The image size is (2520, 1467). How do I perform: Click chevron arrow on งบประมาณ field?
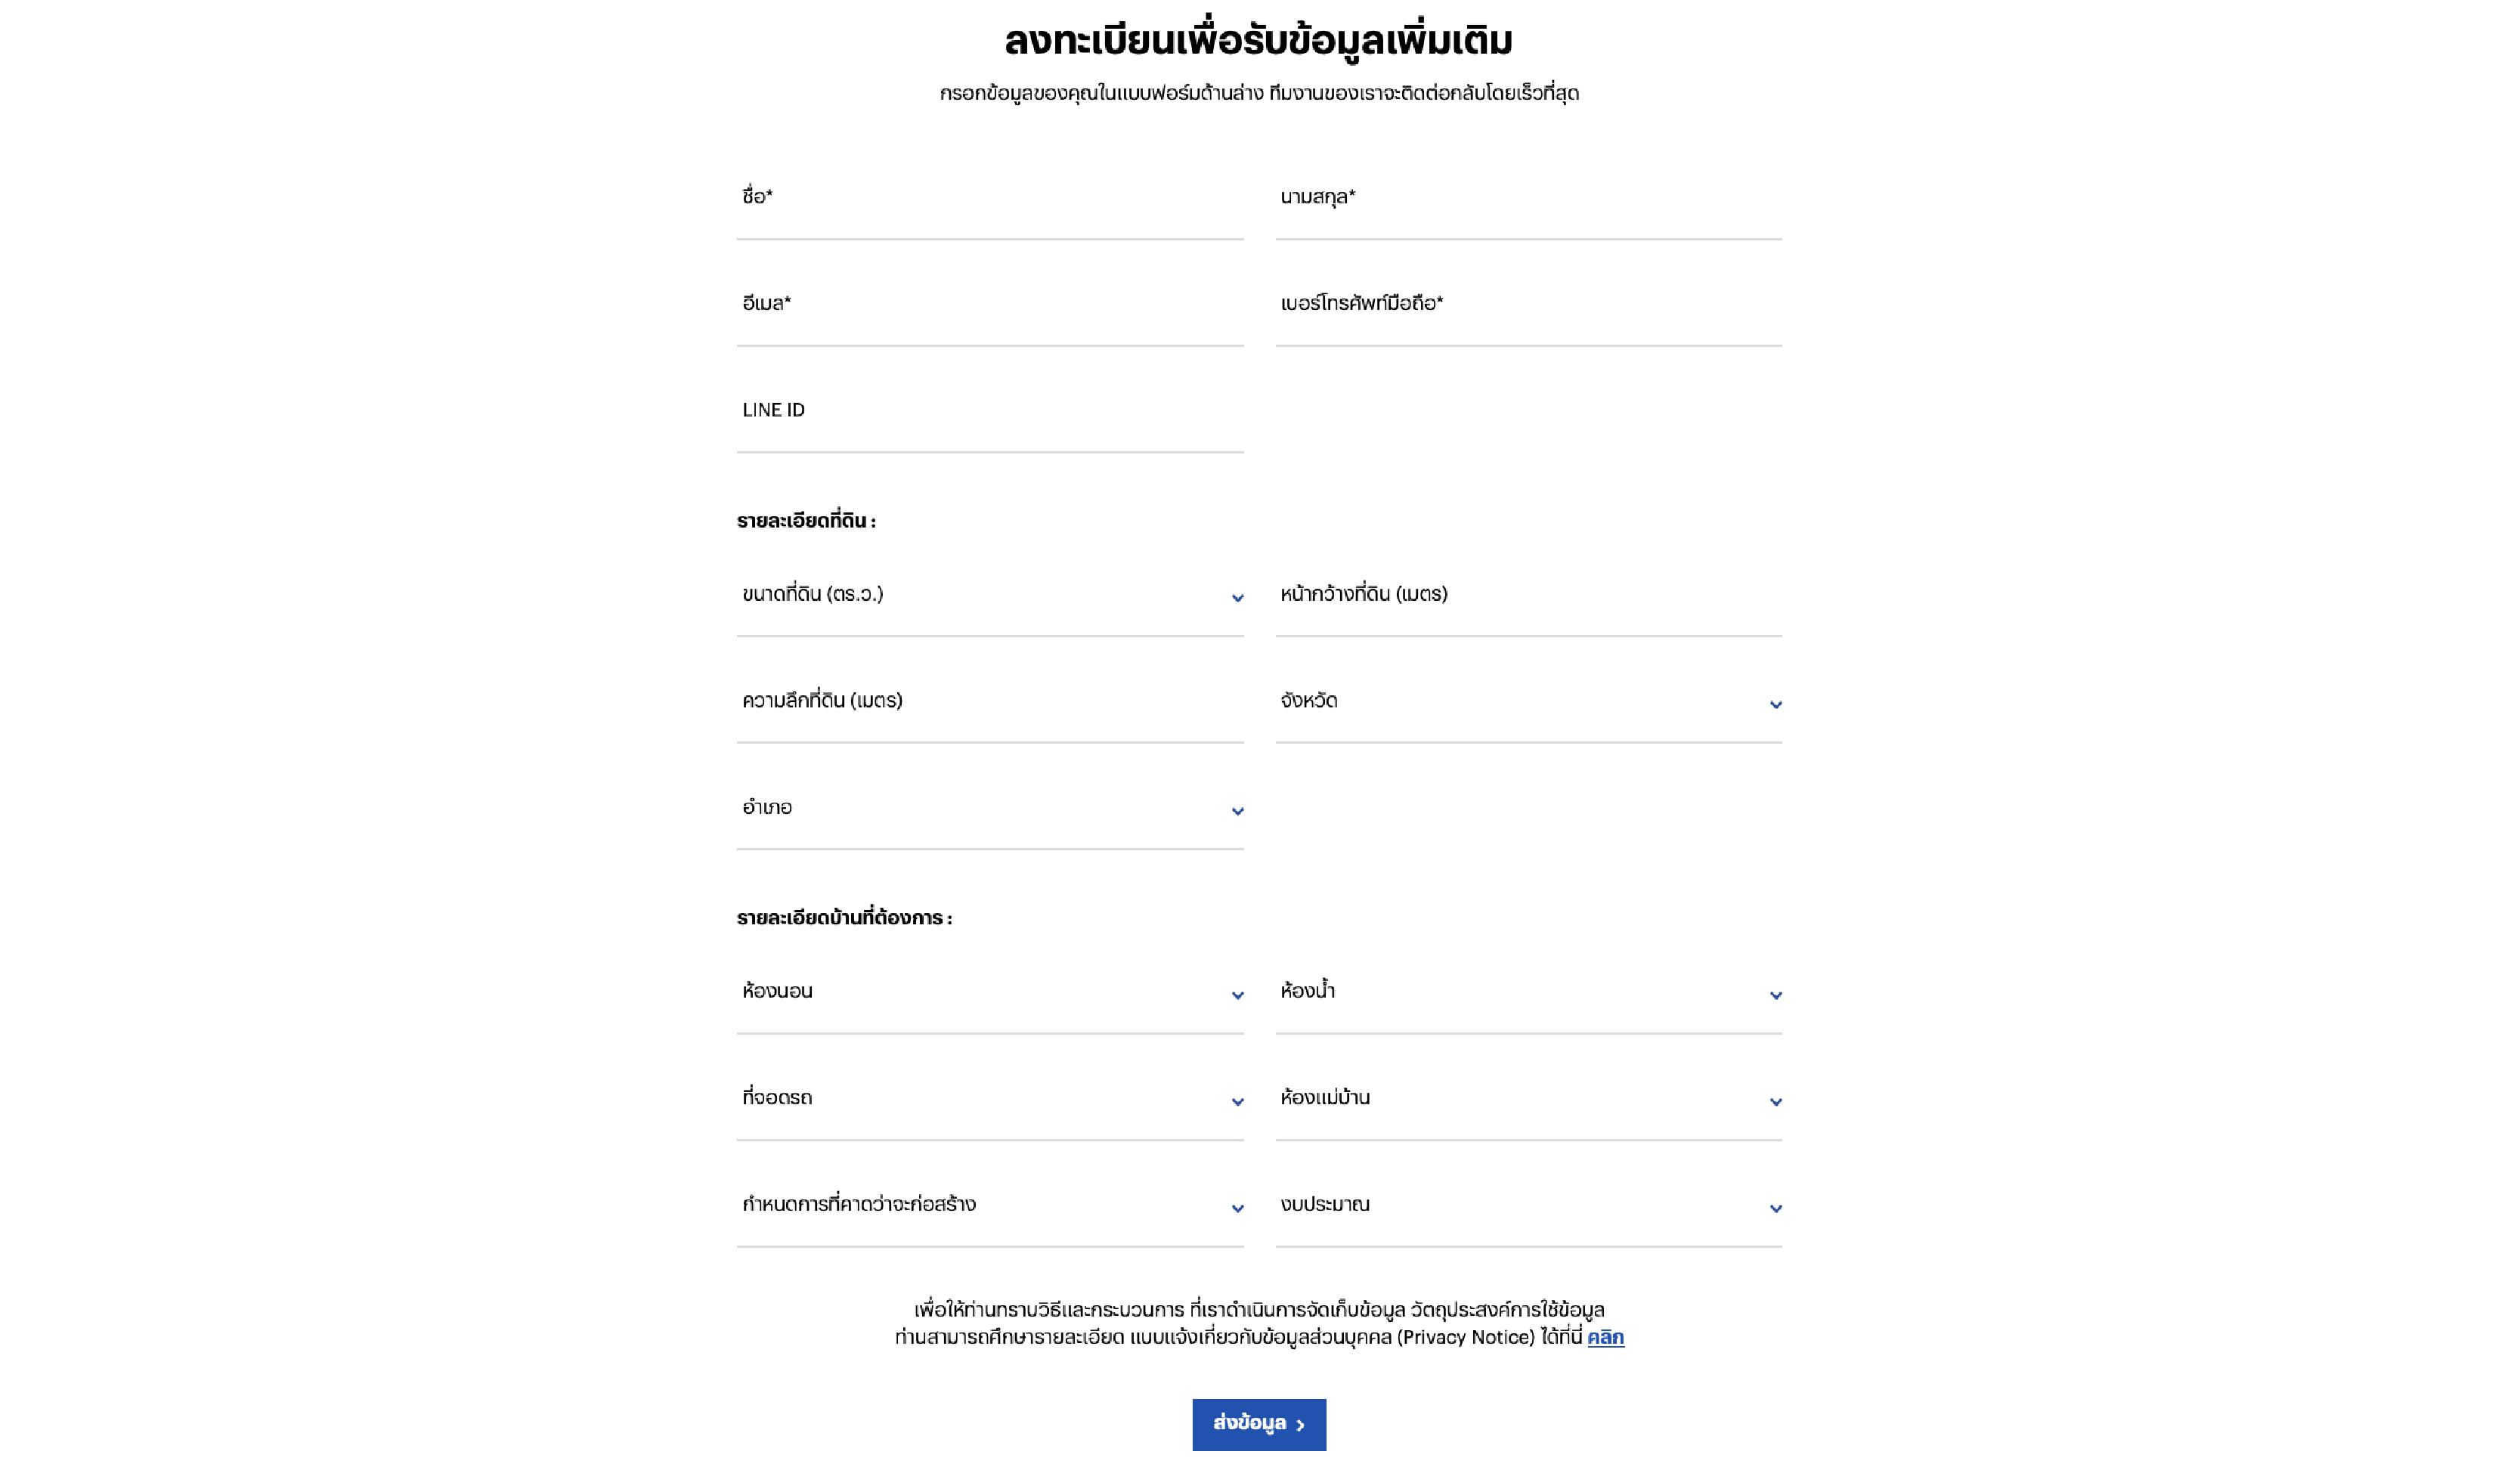(1775, 1209)
